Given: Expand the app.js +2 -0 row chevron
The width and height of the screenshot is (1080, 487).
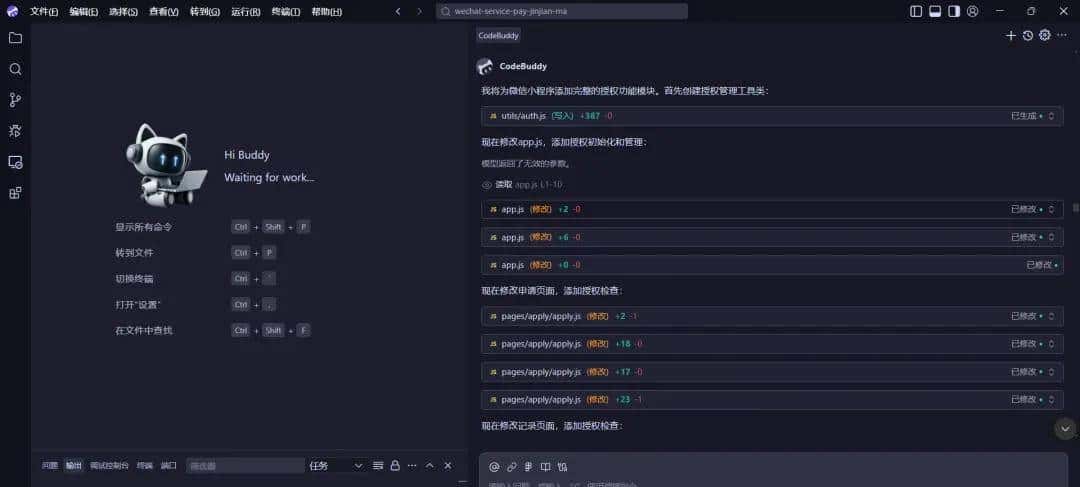Looking at the screenshot, I should [x=1051, y=209].
